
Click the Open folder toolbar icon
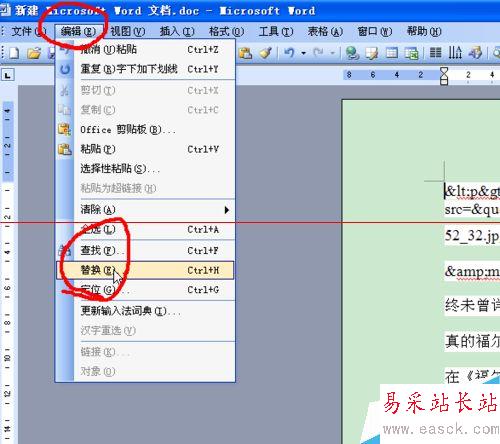point(34,53)
